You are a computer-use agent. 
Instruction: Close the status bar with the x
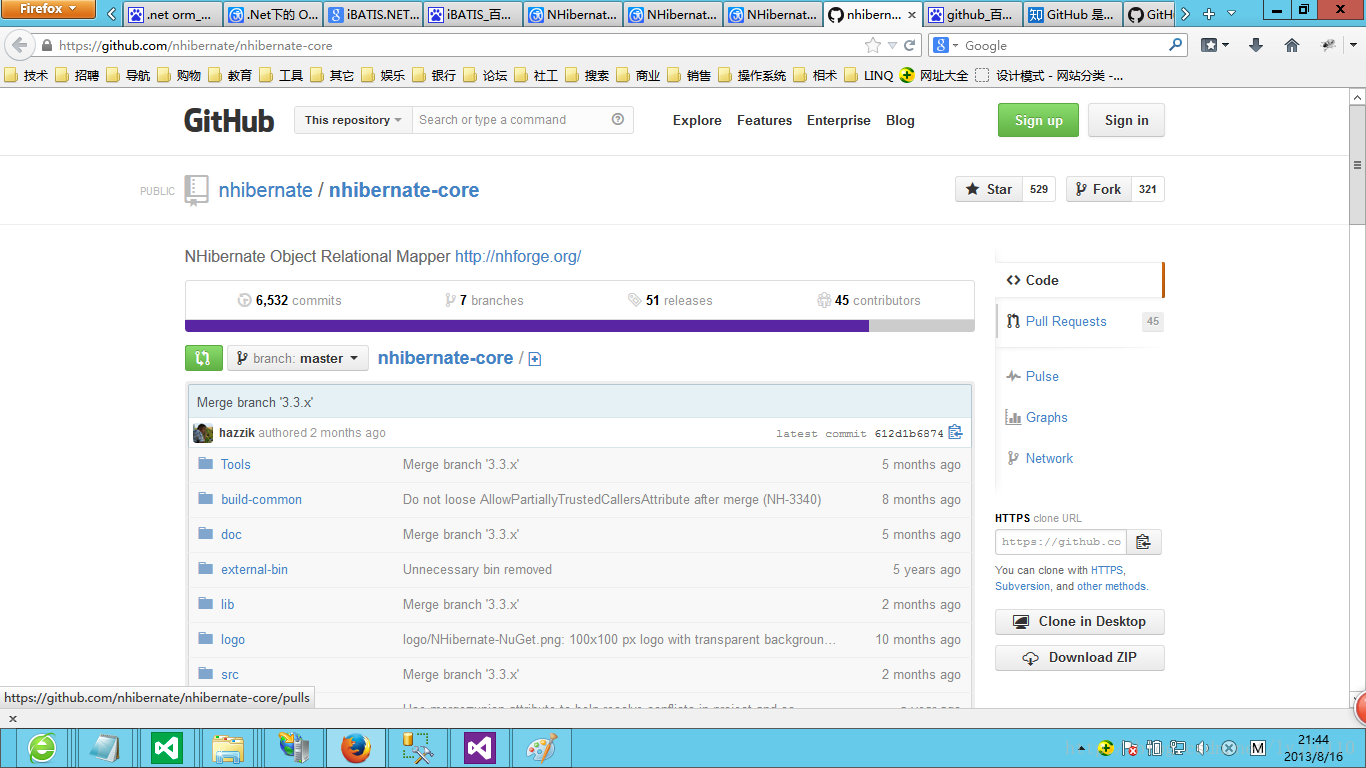pos(13,719)
